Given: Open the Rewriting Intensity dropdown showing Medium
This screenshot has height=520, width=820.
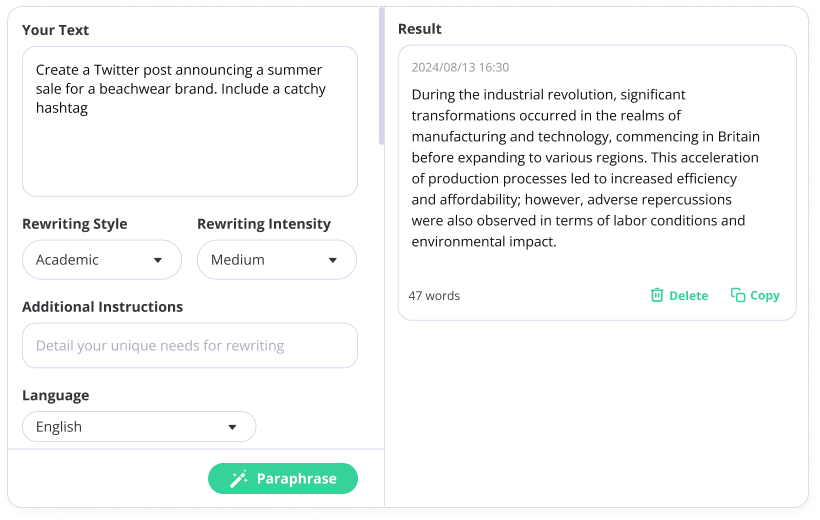Looking at the screenshot, I should [277, 260].
